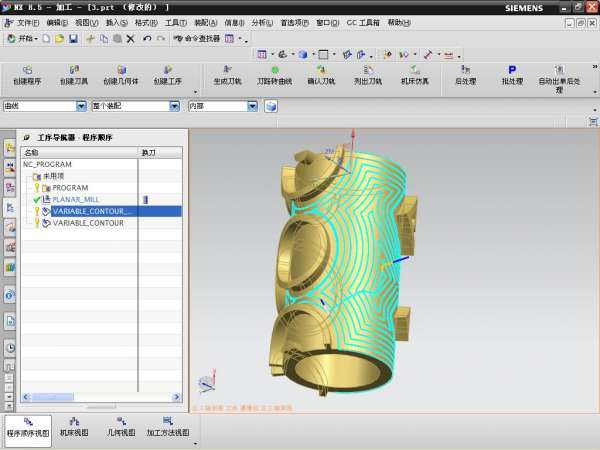Open the 编辑(E) menu
This screenshot has height=450, width=600.
57,23
